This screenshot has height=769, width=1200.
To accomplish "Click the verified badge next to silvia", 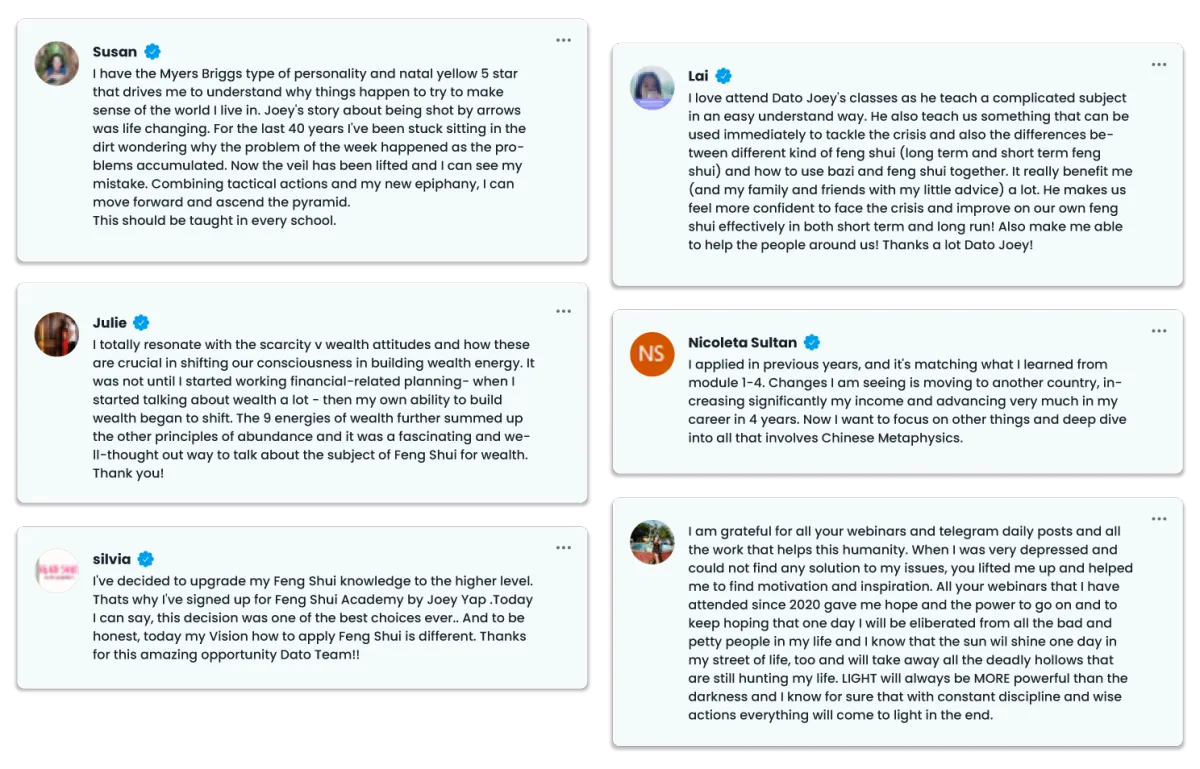I will 146,559.
